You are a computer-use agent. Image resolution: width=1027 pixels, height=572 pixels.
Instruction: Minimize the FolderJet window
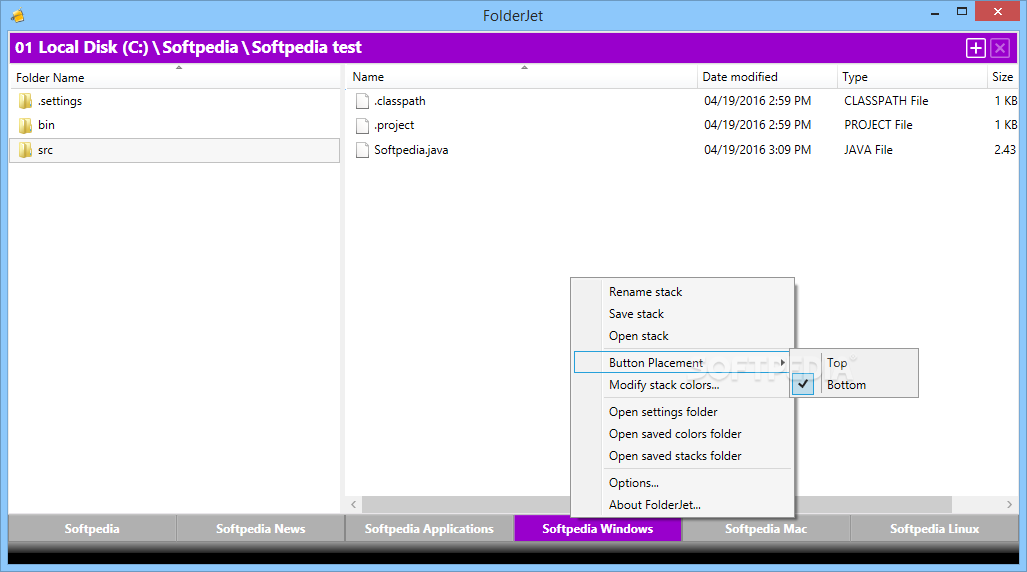click(x=935, y=12)
